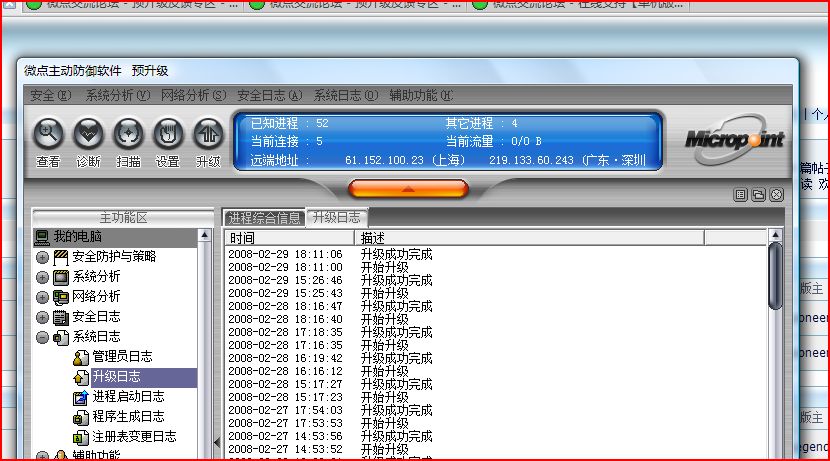Launch the 诊断 (Diagnose) heartbeat tool
Screen dimensions: 830x461
point(88,133)
